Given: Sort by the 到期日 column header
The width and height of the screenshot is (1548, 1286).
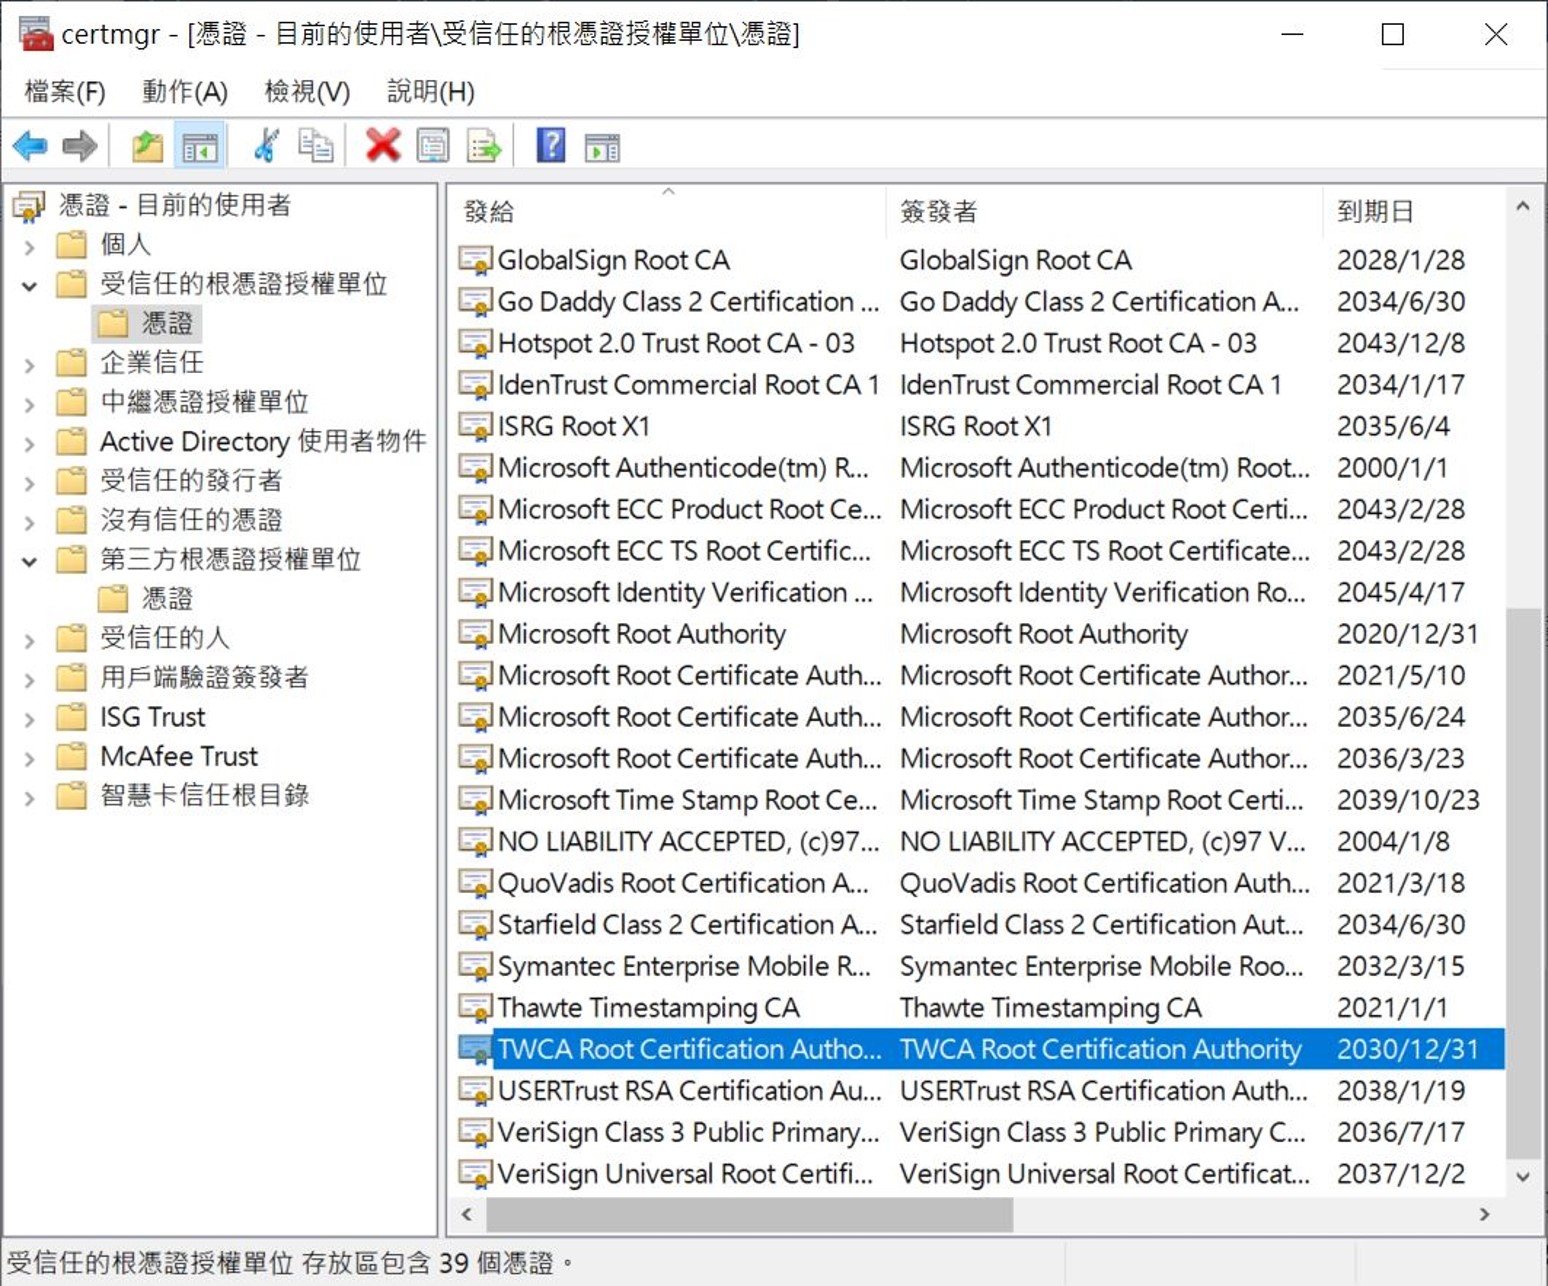Looking at the screenshot, I should tap(1413, 211).
